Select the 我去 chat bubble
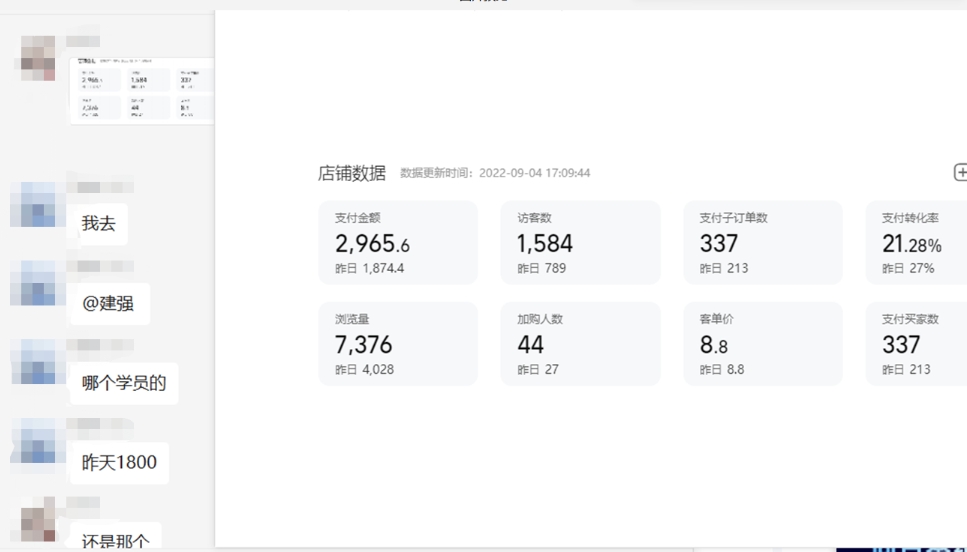This screenshot has width=967, height=552. pyautogui.click(x=98, y=224)
